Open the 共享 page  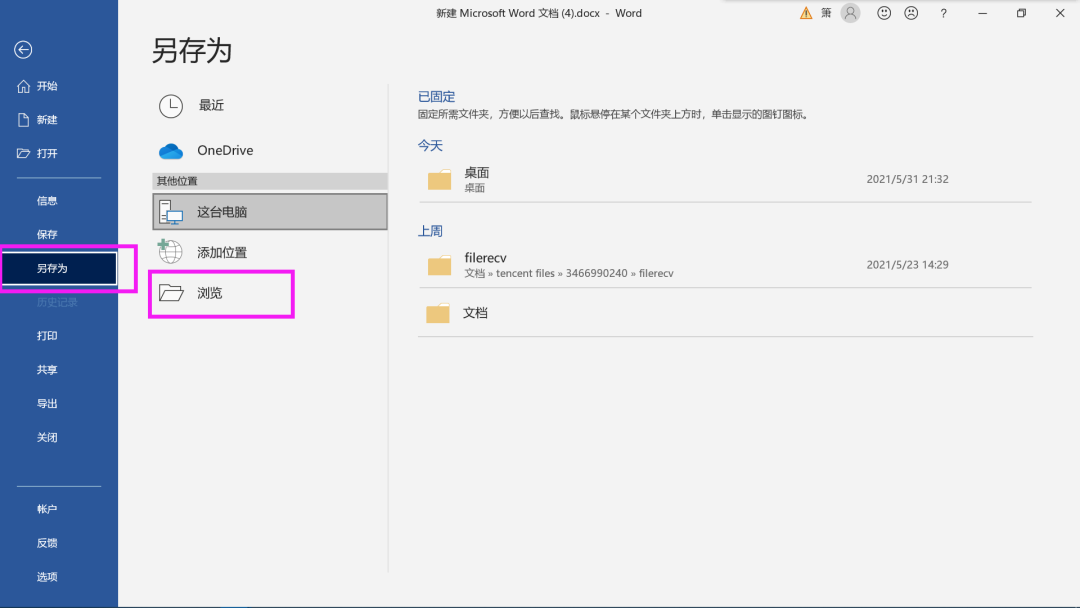(x=47, y=370)
